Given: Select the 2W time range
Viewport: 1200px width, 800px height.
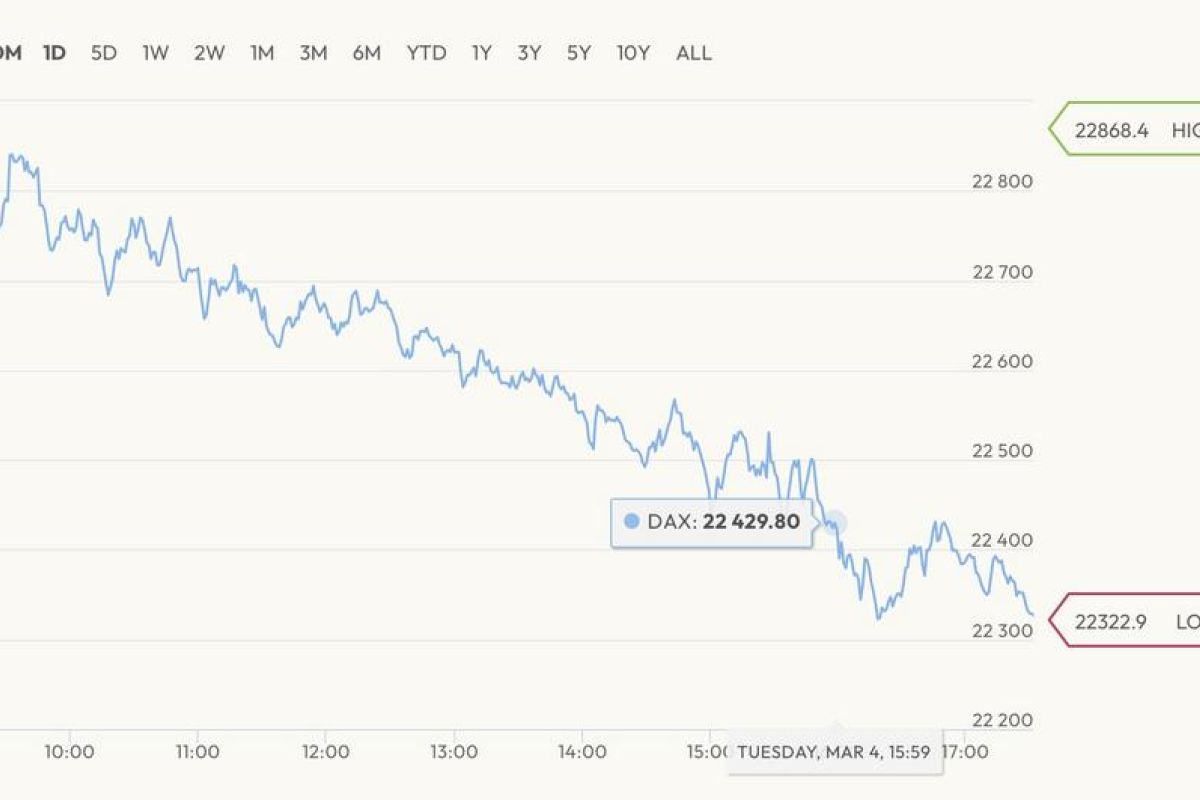Looking at the screenshot, I should coord(209,53).
